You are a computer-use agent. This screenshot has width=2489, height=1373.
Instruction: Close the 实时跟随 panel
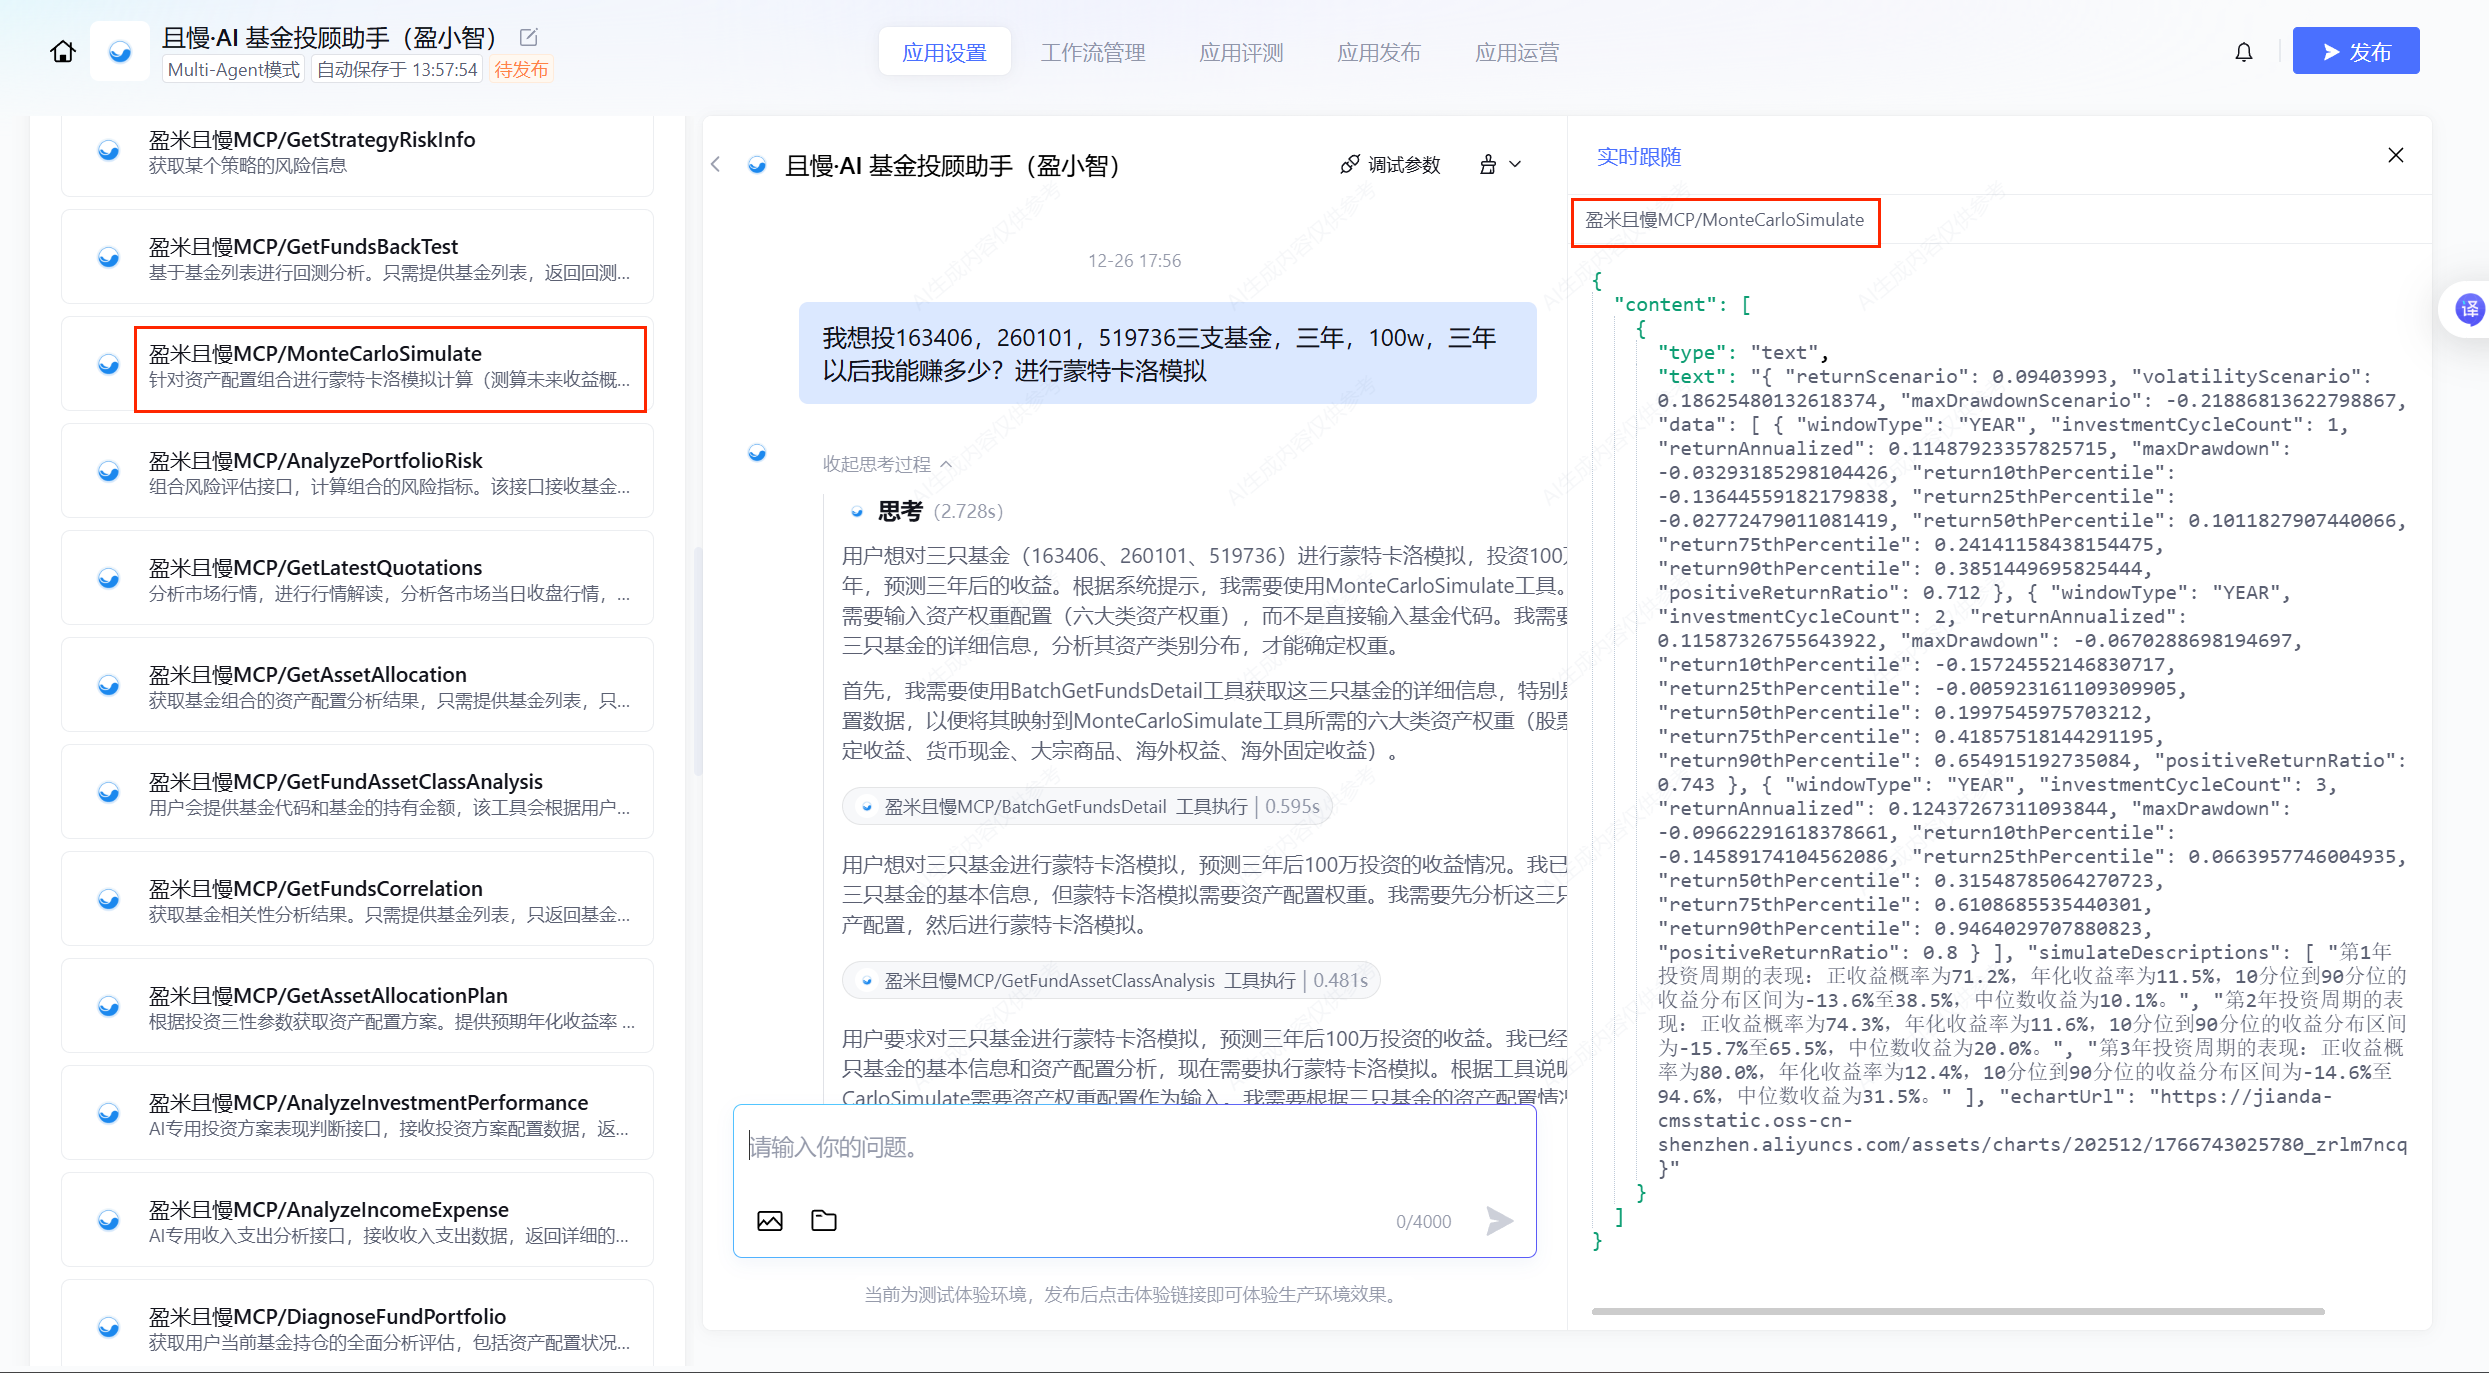click(x=2395, y=155)
